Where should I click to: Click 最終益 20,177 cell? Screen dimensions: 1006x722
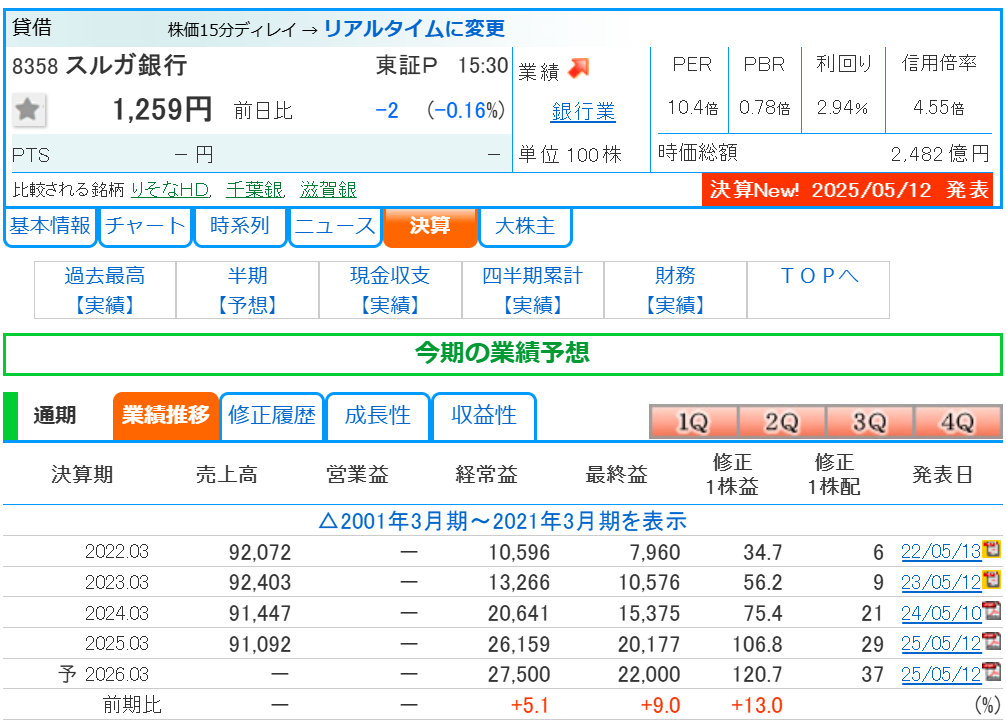[649, 644]
